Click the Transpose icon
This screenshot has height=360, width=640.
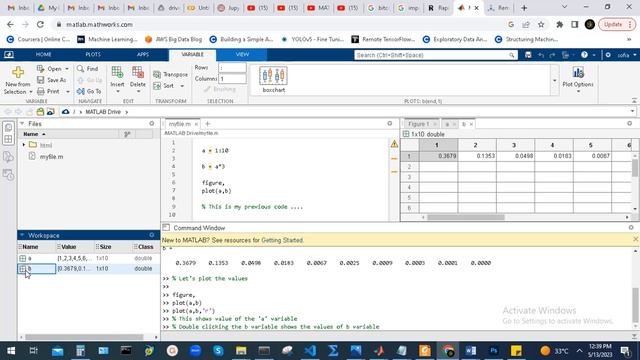[157, 74]
